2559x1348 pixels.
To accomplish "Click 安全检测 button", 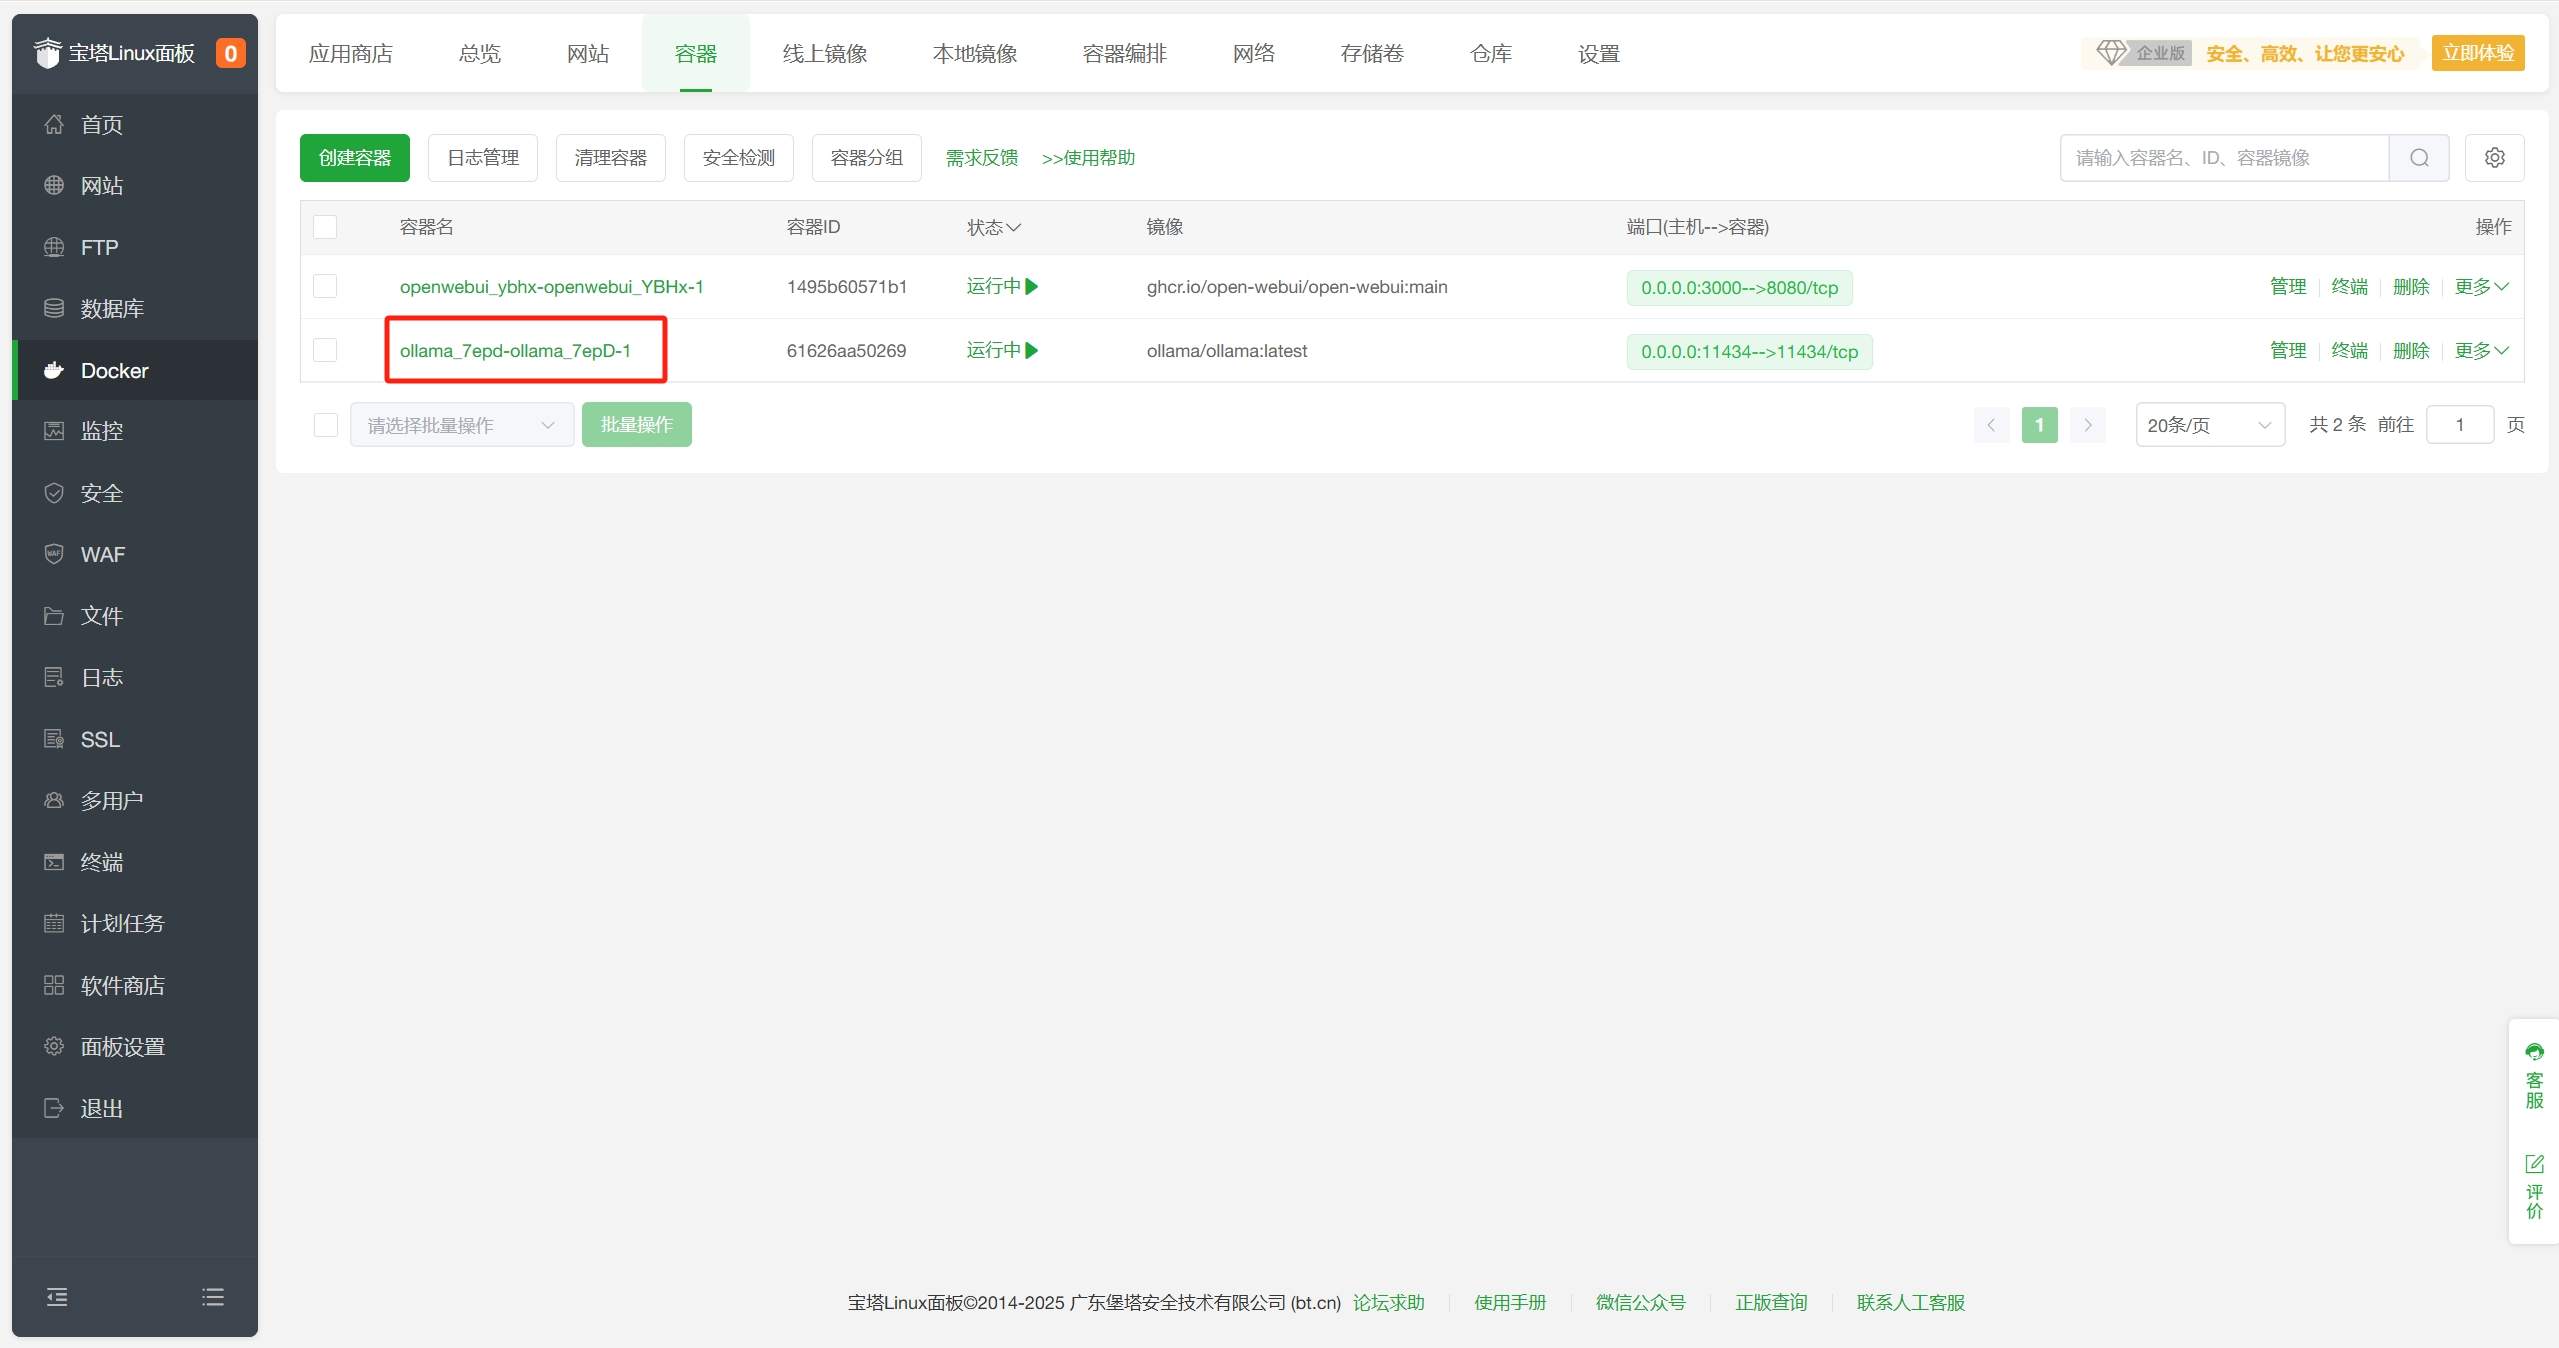I will pos(739,158).
